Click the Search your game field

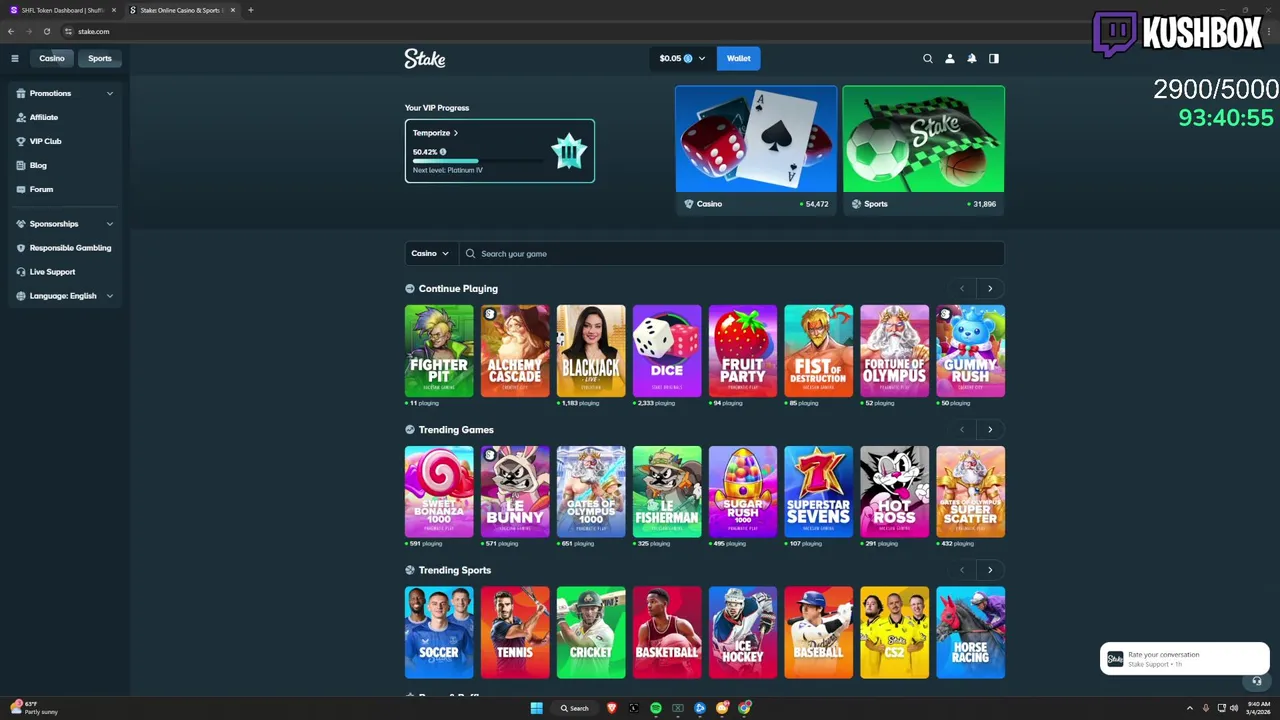tap(732, 253)
